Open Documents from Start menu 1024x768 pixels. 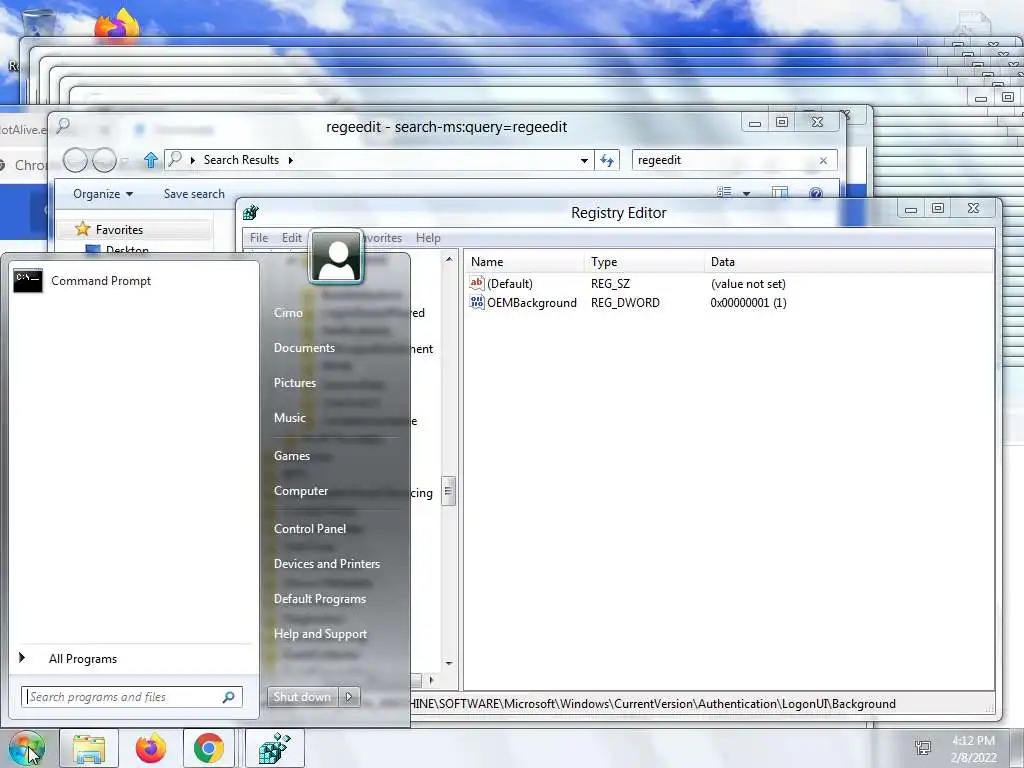(304, 348)
